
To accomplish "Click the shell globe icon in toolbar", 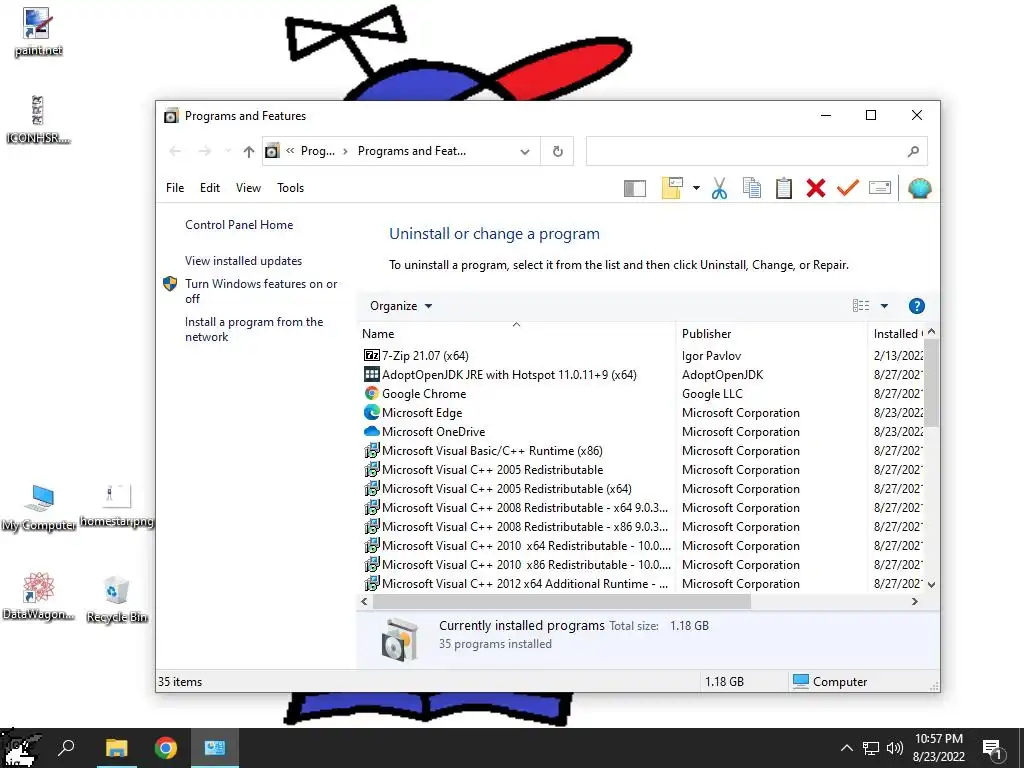I will [x=920, y=189].
